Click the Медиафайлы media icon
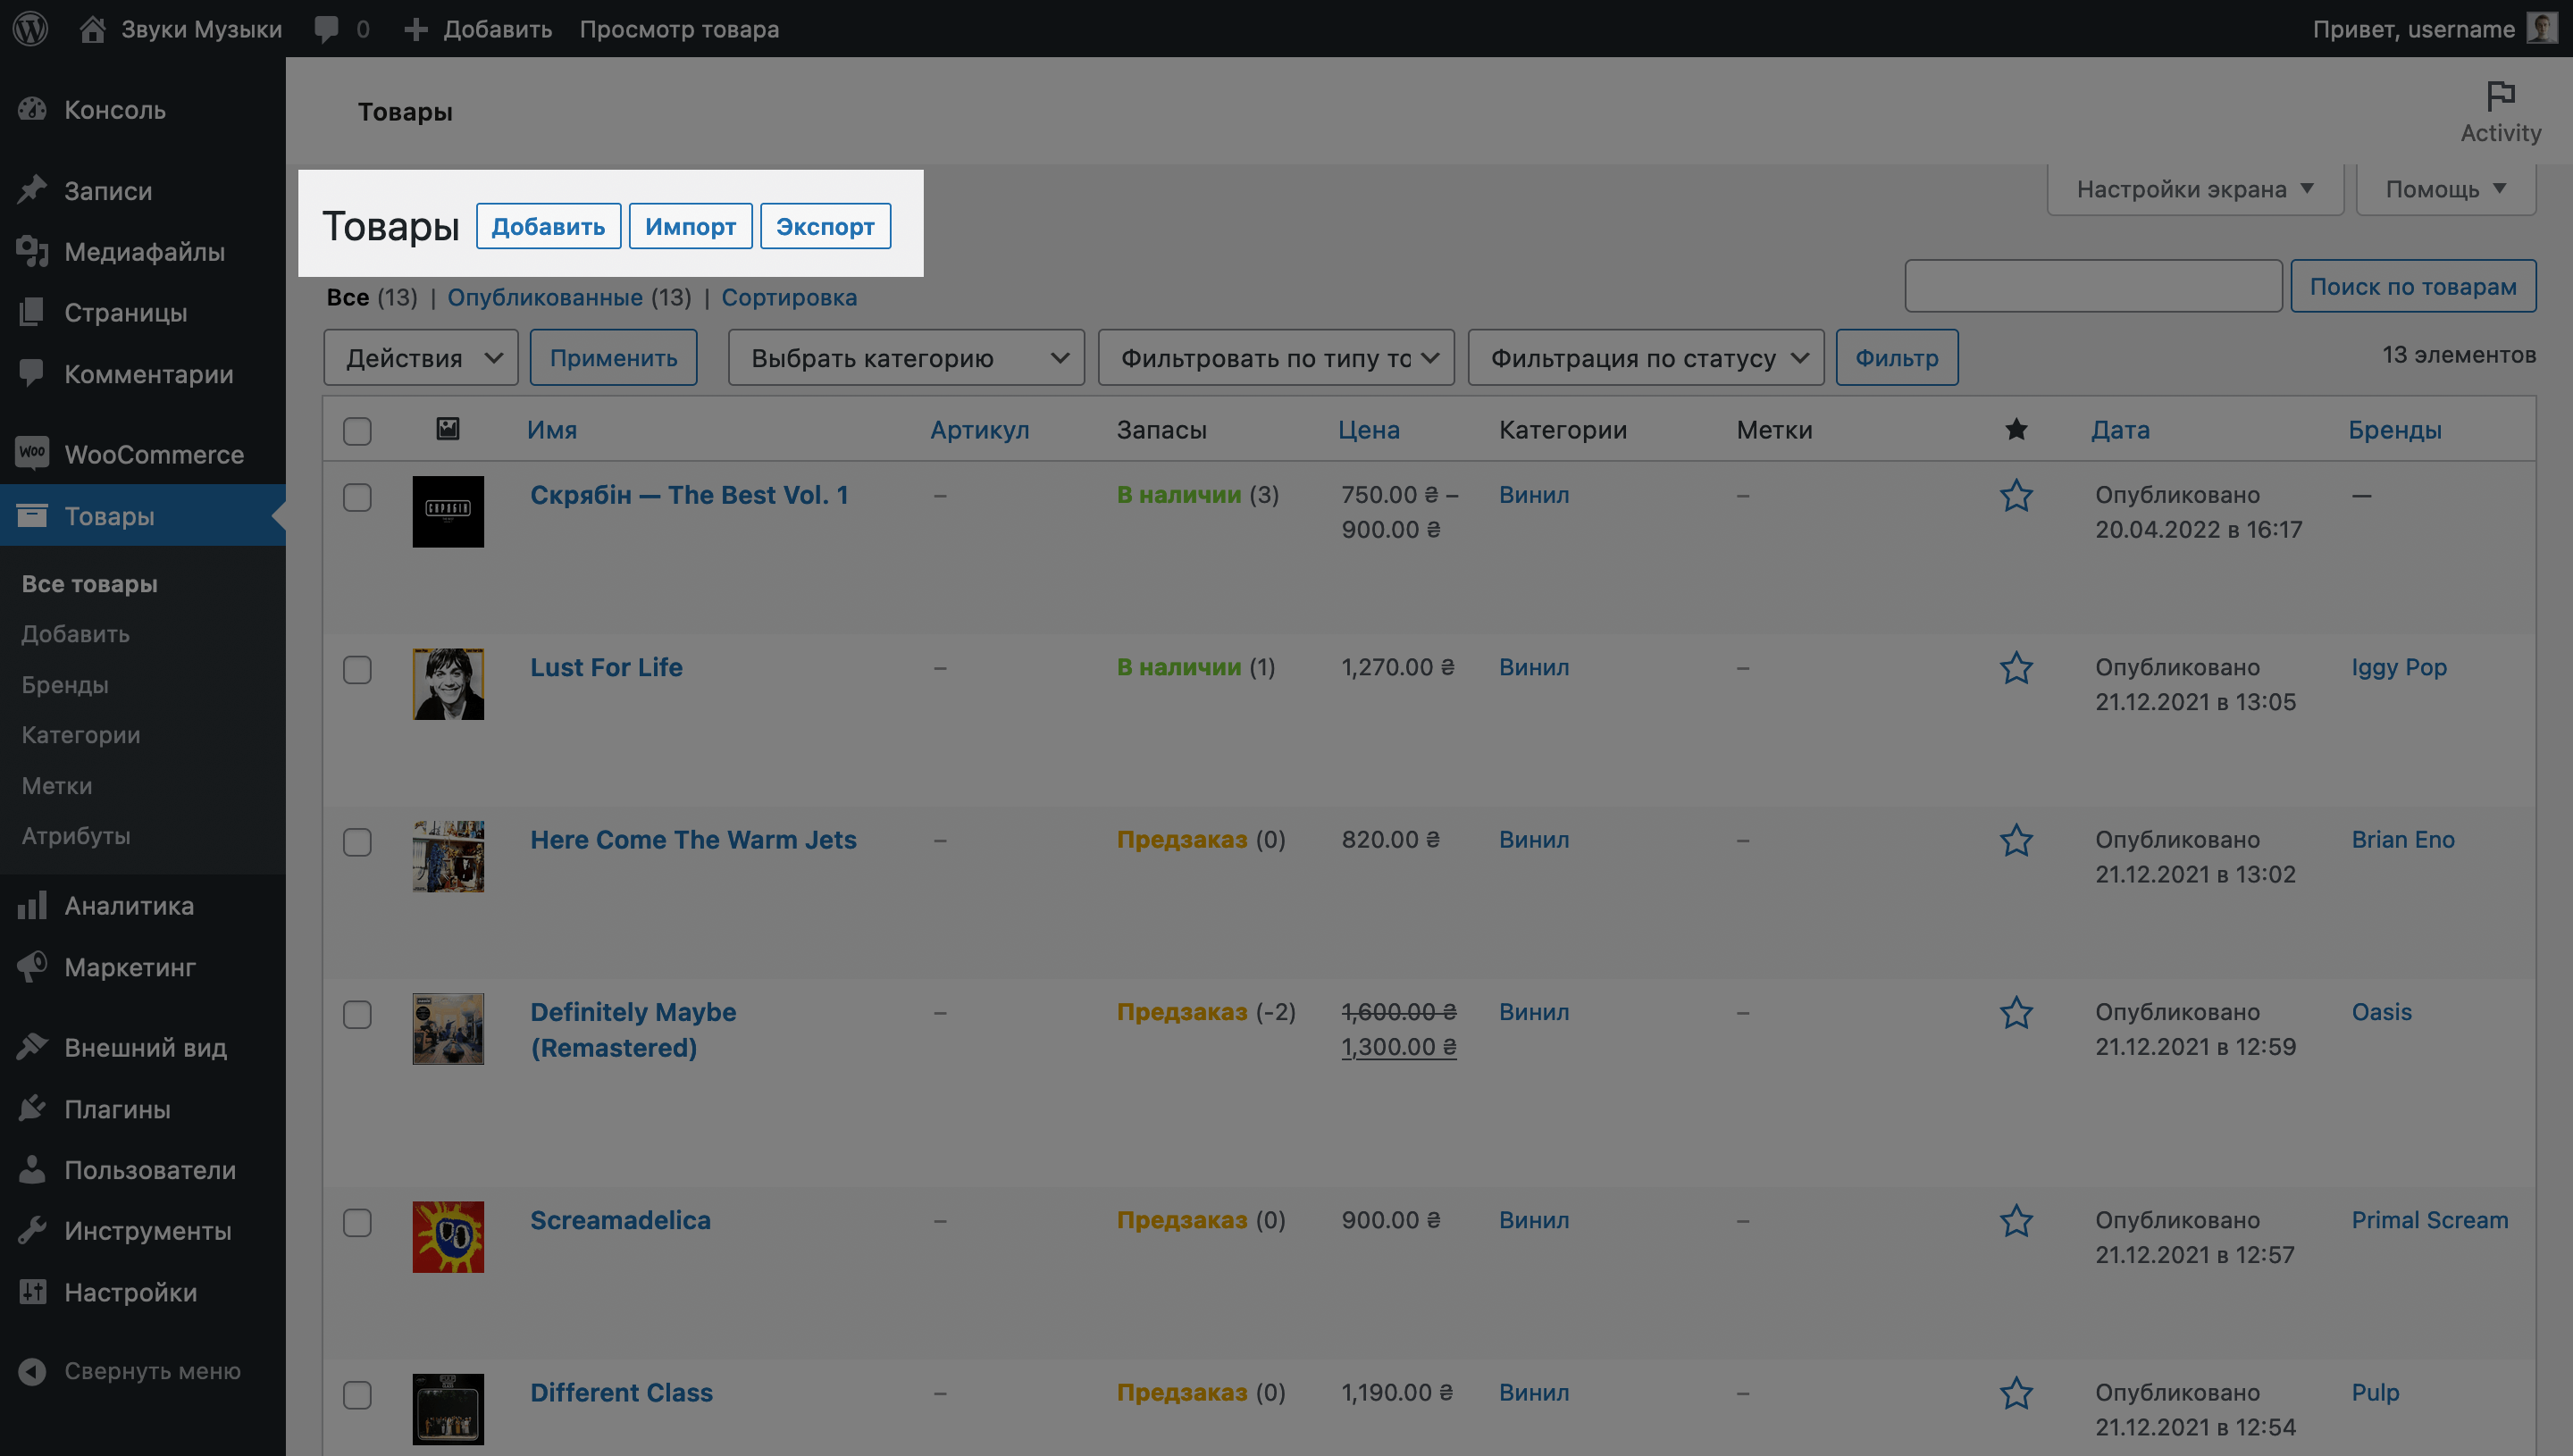The height and width of the screenshot is (1456, 2573). coord(32,252)
